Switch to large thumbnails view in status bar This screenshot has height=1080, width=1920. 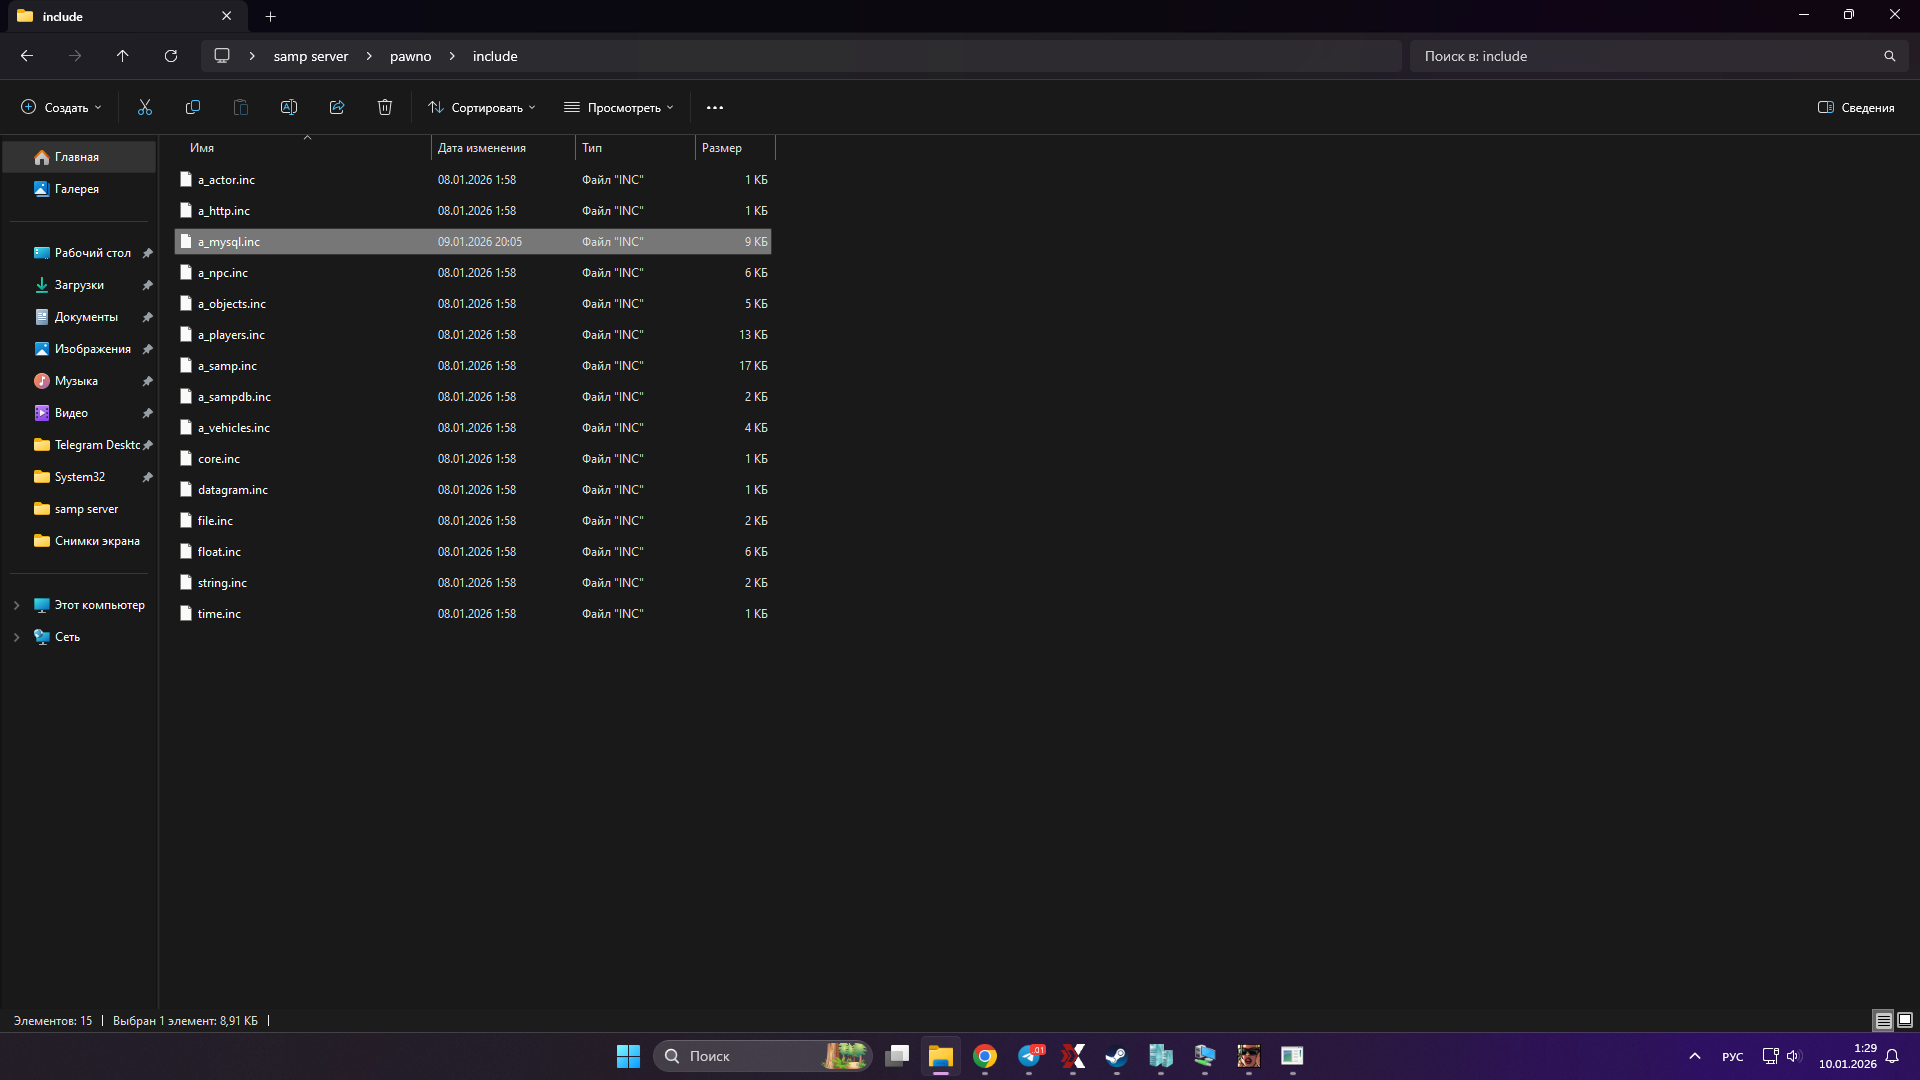tap(1905, 1020)
